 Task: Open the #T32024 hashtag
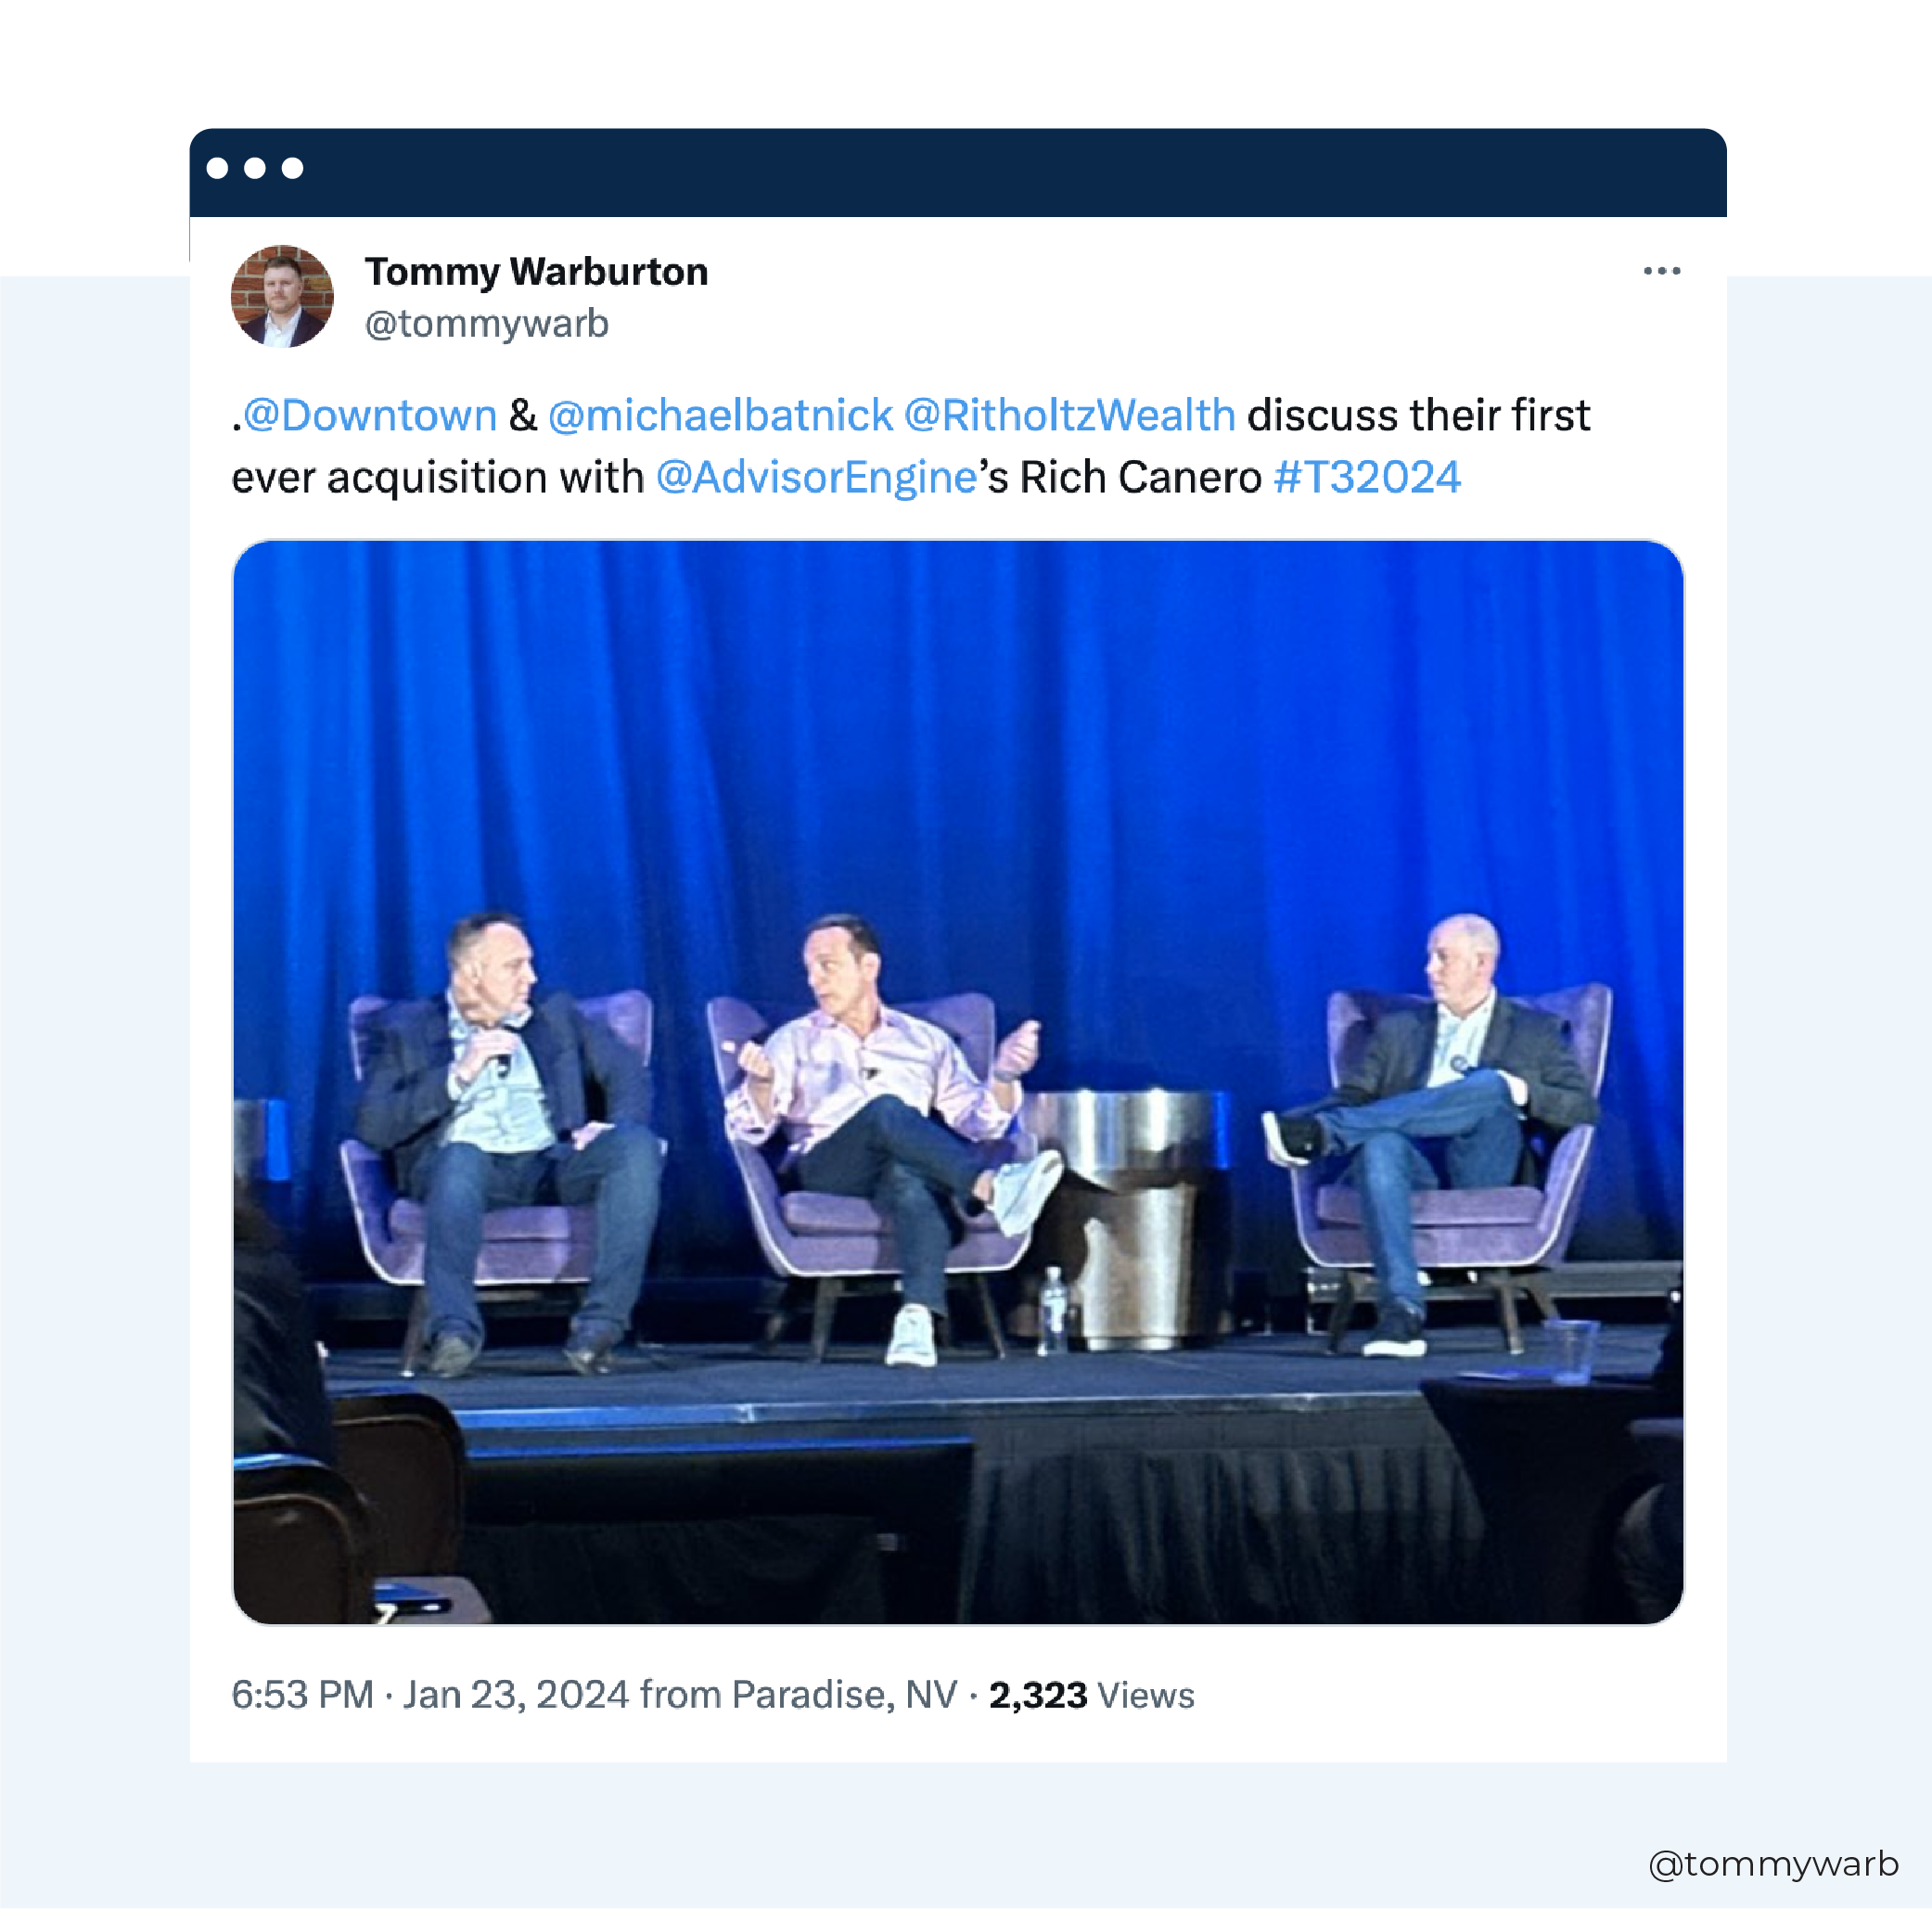[1367, 478]
